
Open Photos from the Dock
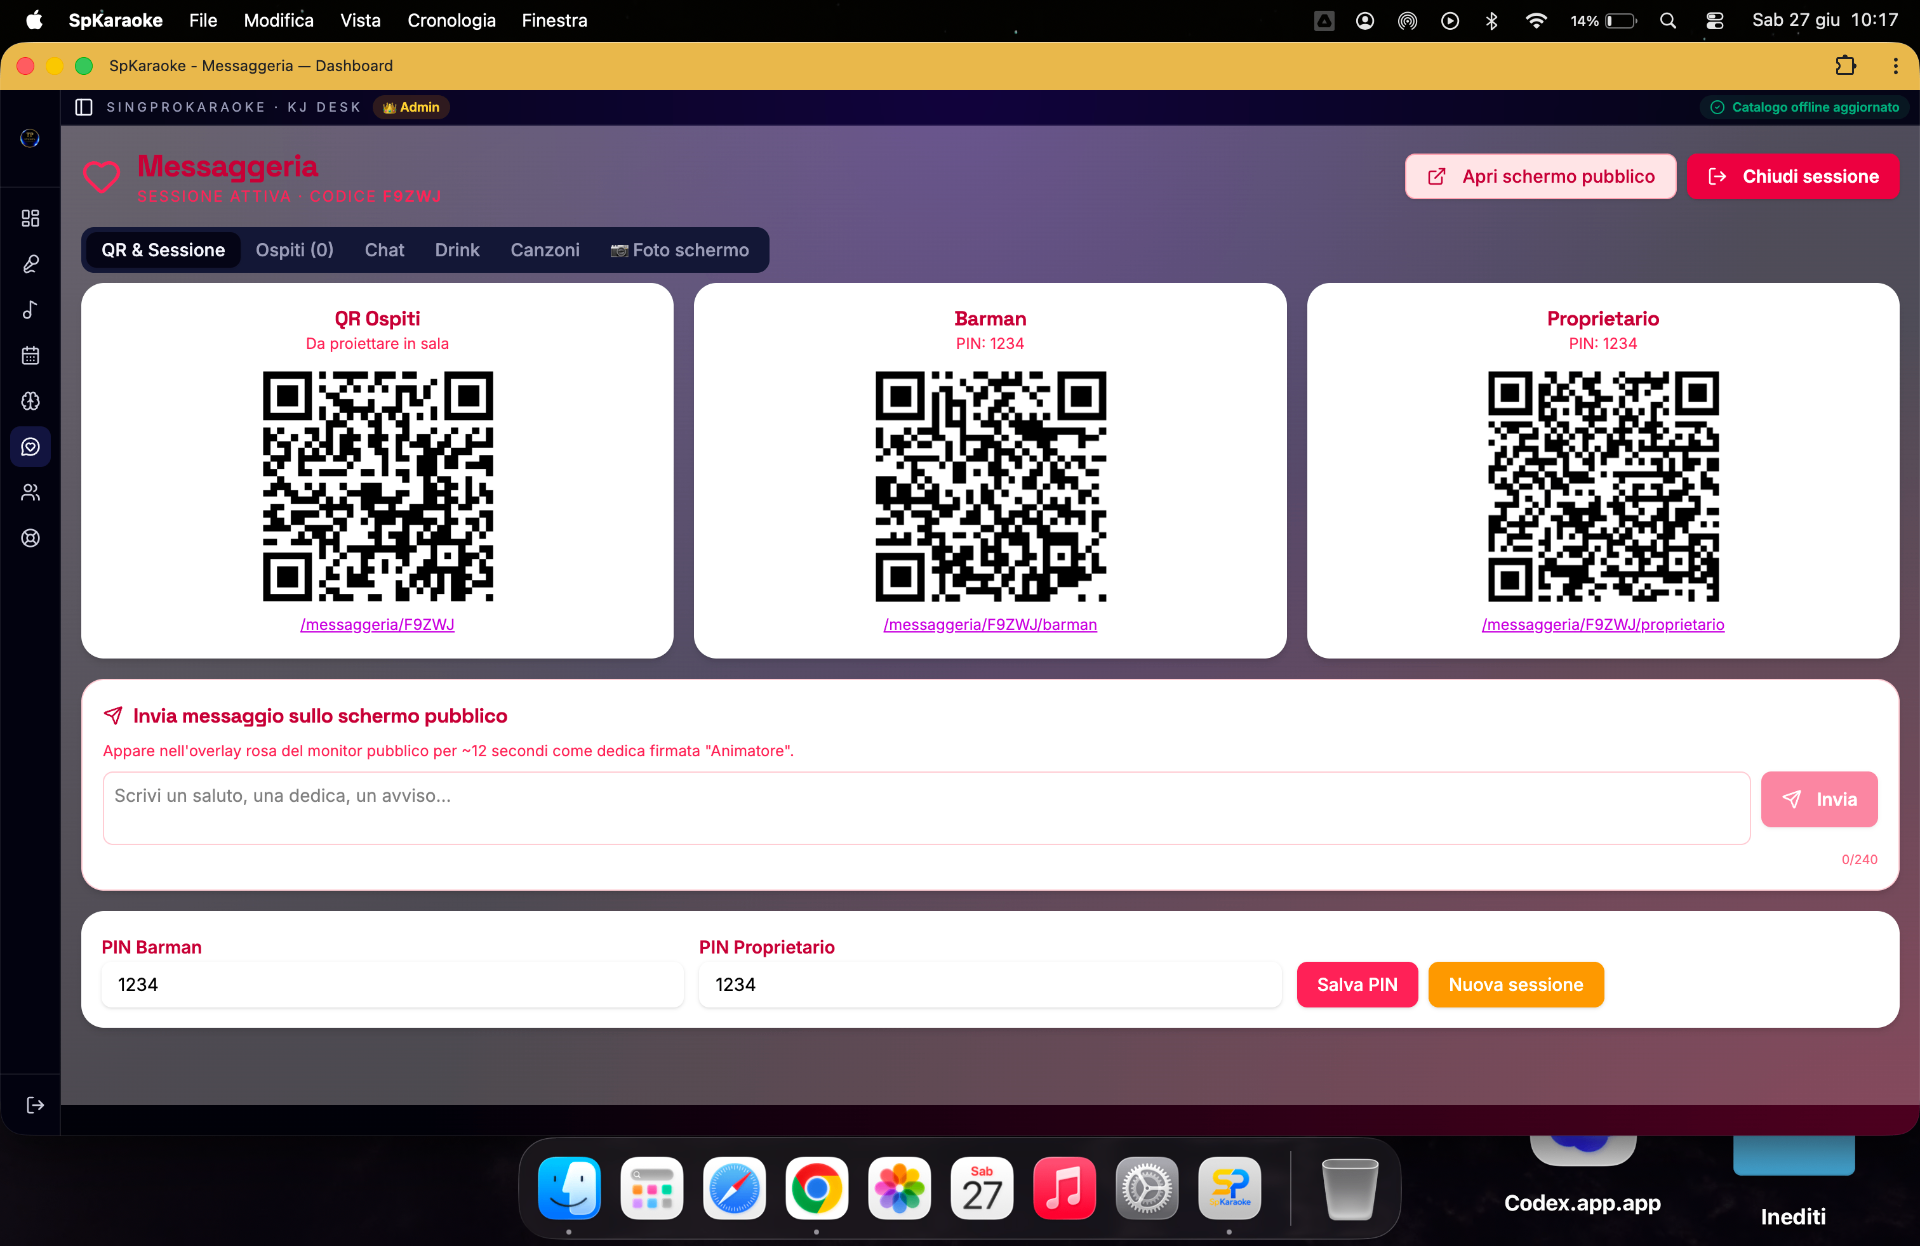(899, 1189)
